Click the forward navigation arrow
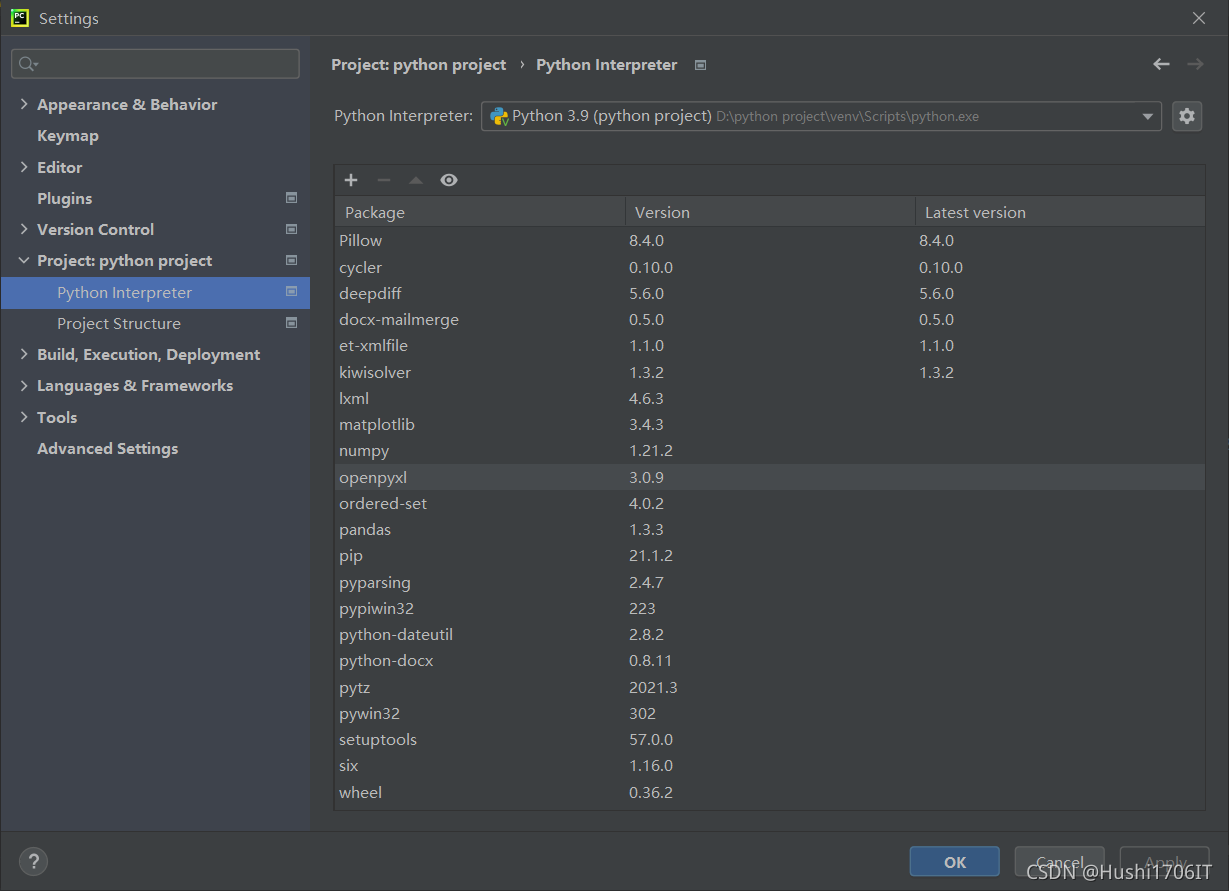This screenshot has height=891, width=1229. [1195, 64]
